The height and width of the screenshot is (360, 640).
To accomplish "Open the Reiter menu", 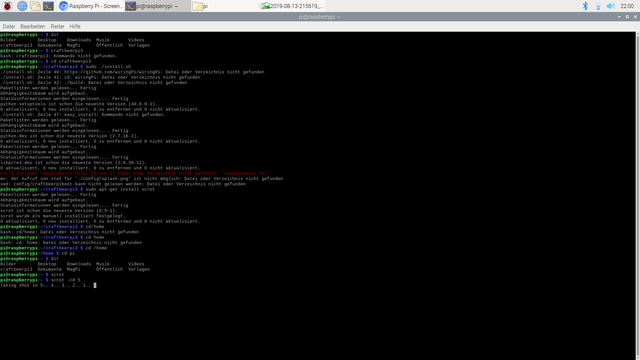I will [x=57, y=26].
